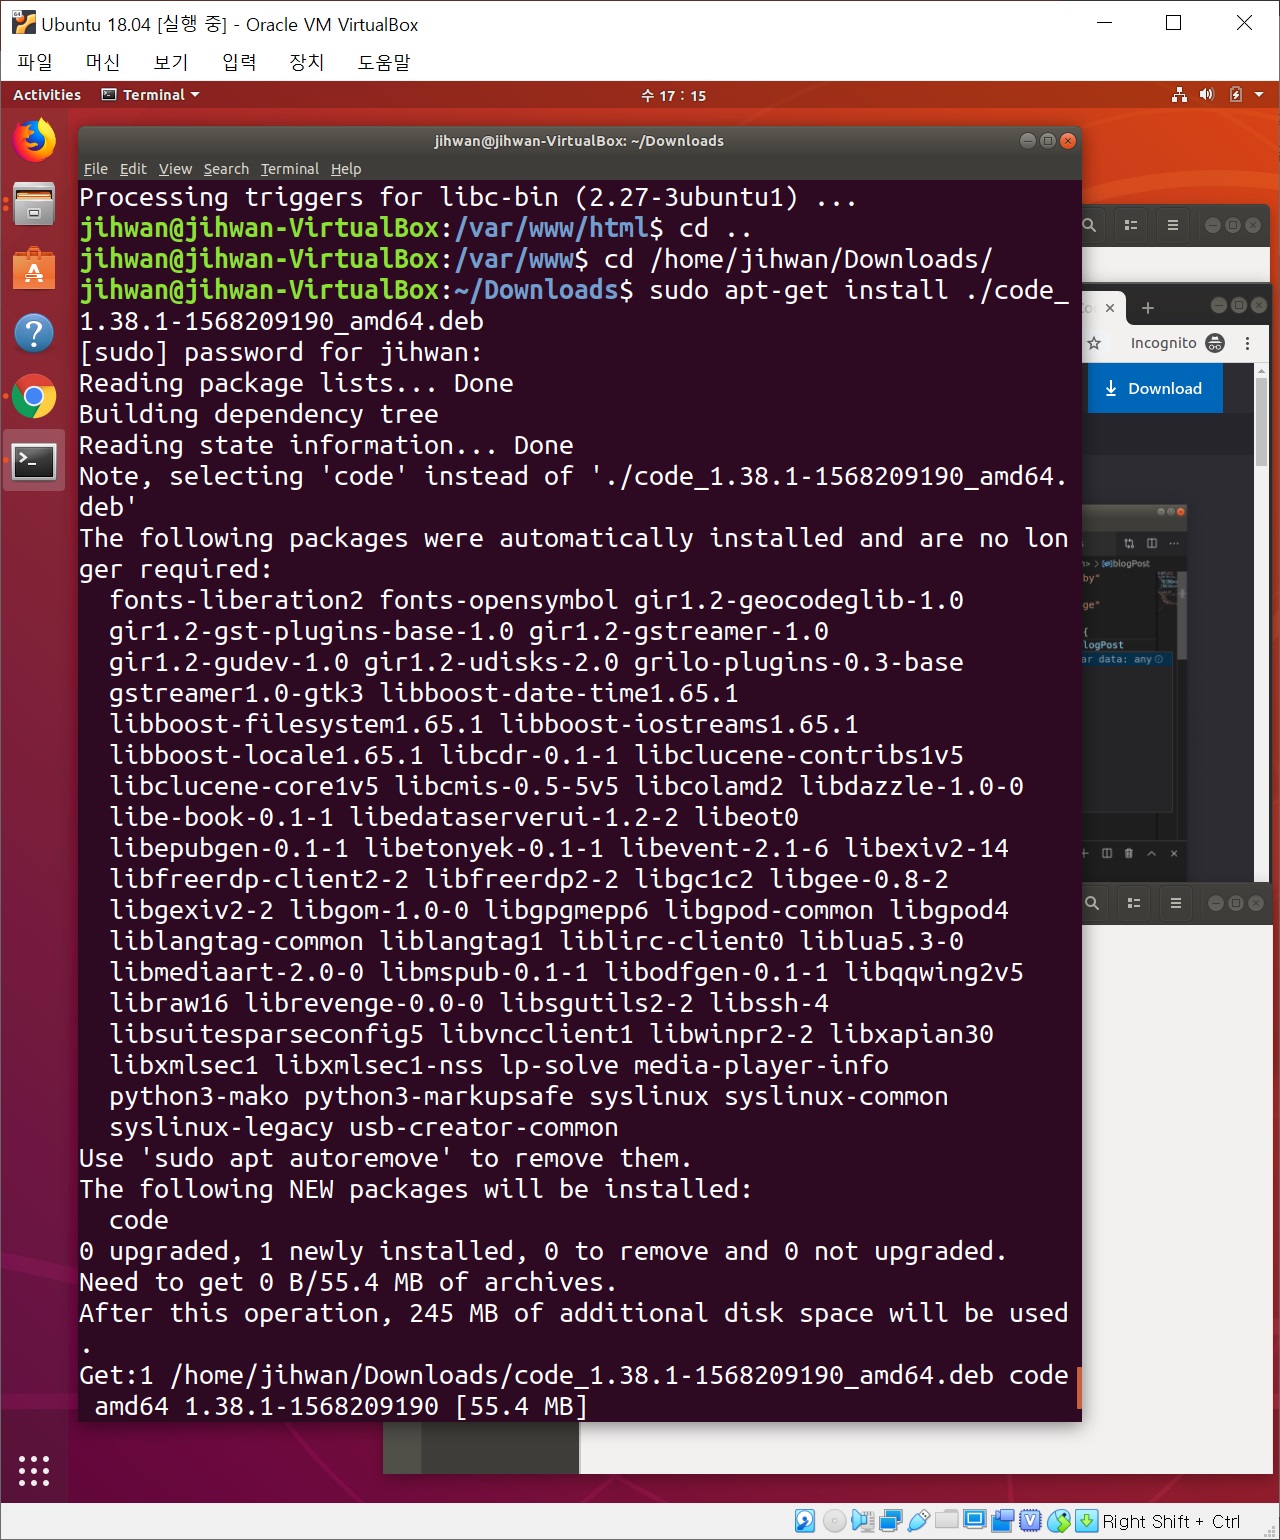This screenshot has height=1540, width=1280.
Task: Click search icon in lower Files window
Action: pos(1092,903)
